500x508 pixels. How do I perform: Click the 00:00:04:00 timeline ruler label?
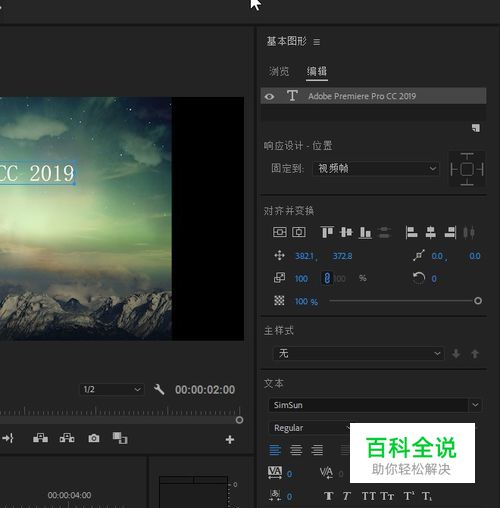point(69,495)
